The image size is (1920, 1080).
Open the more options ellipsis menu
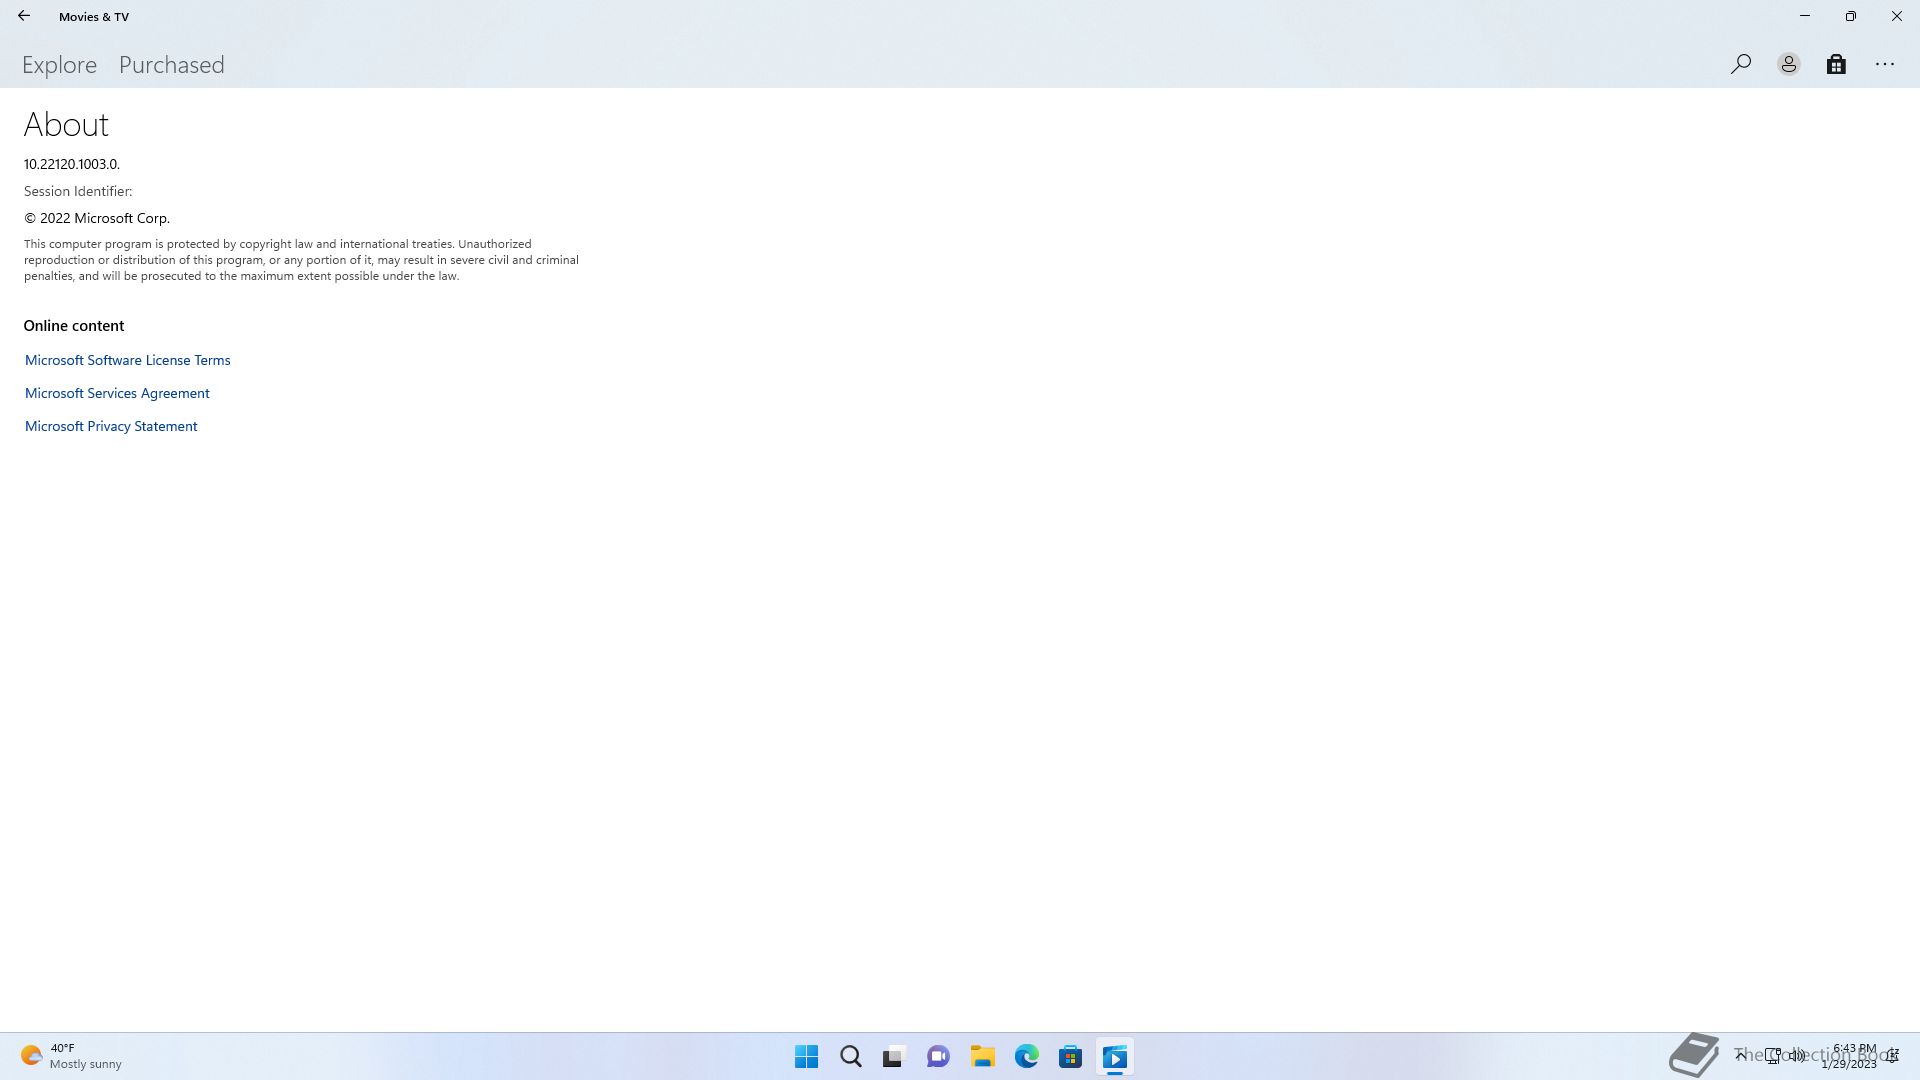pyautogui.click(x=1884, y=64)
